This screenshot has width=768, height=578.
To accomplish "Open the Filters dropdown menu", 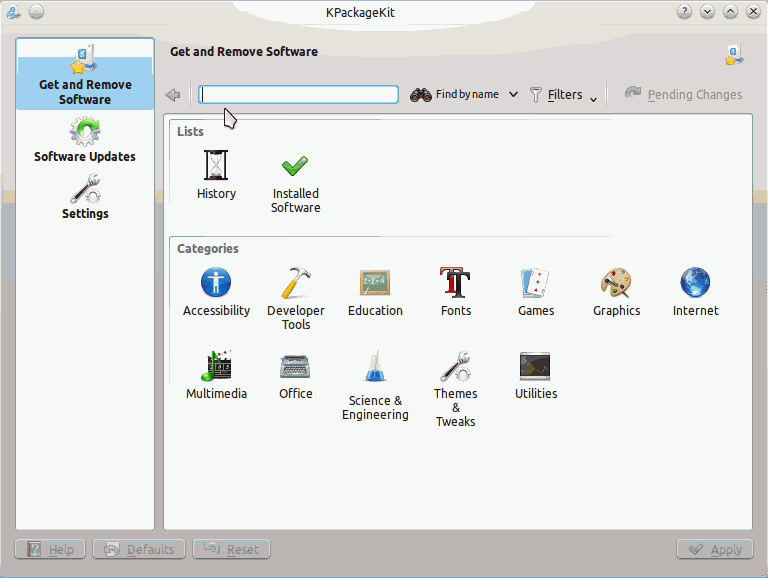I will point(563,95).
